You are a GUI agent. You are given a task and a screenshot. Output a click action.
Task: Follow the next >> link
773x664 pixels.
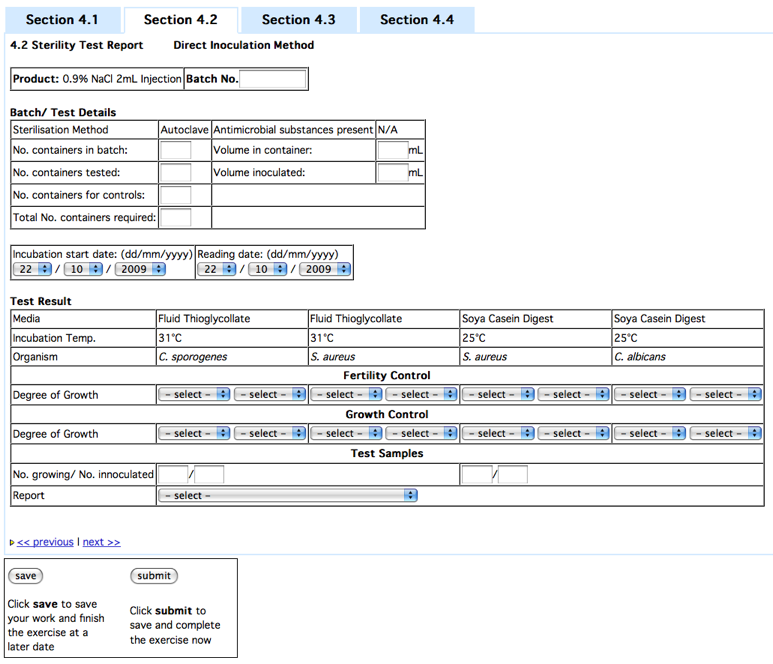point(101,542)
